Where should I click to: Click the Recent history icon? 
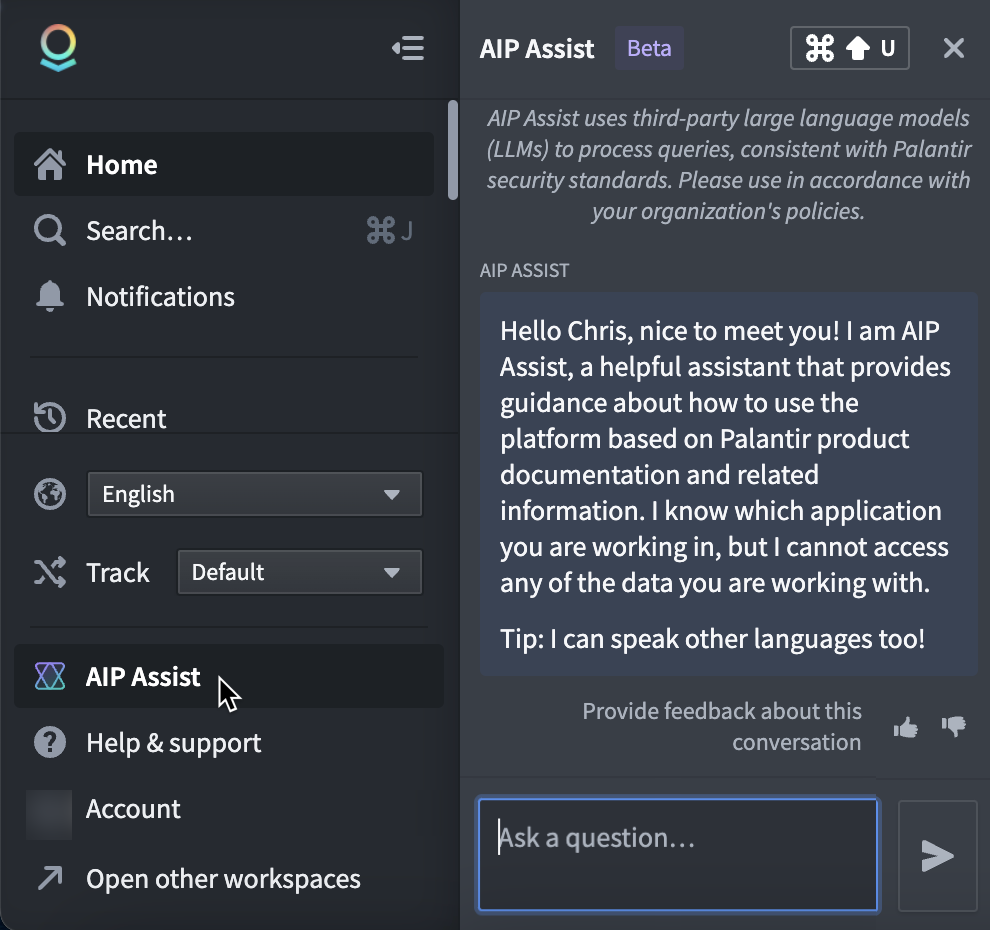48,418
